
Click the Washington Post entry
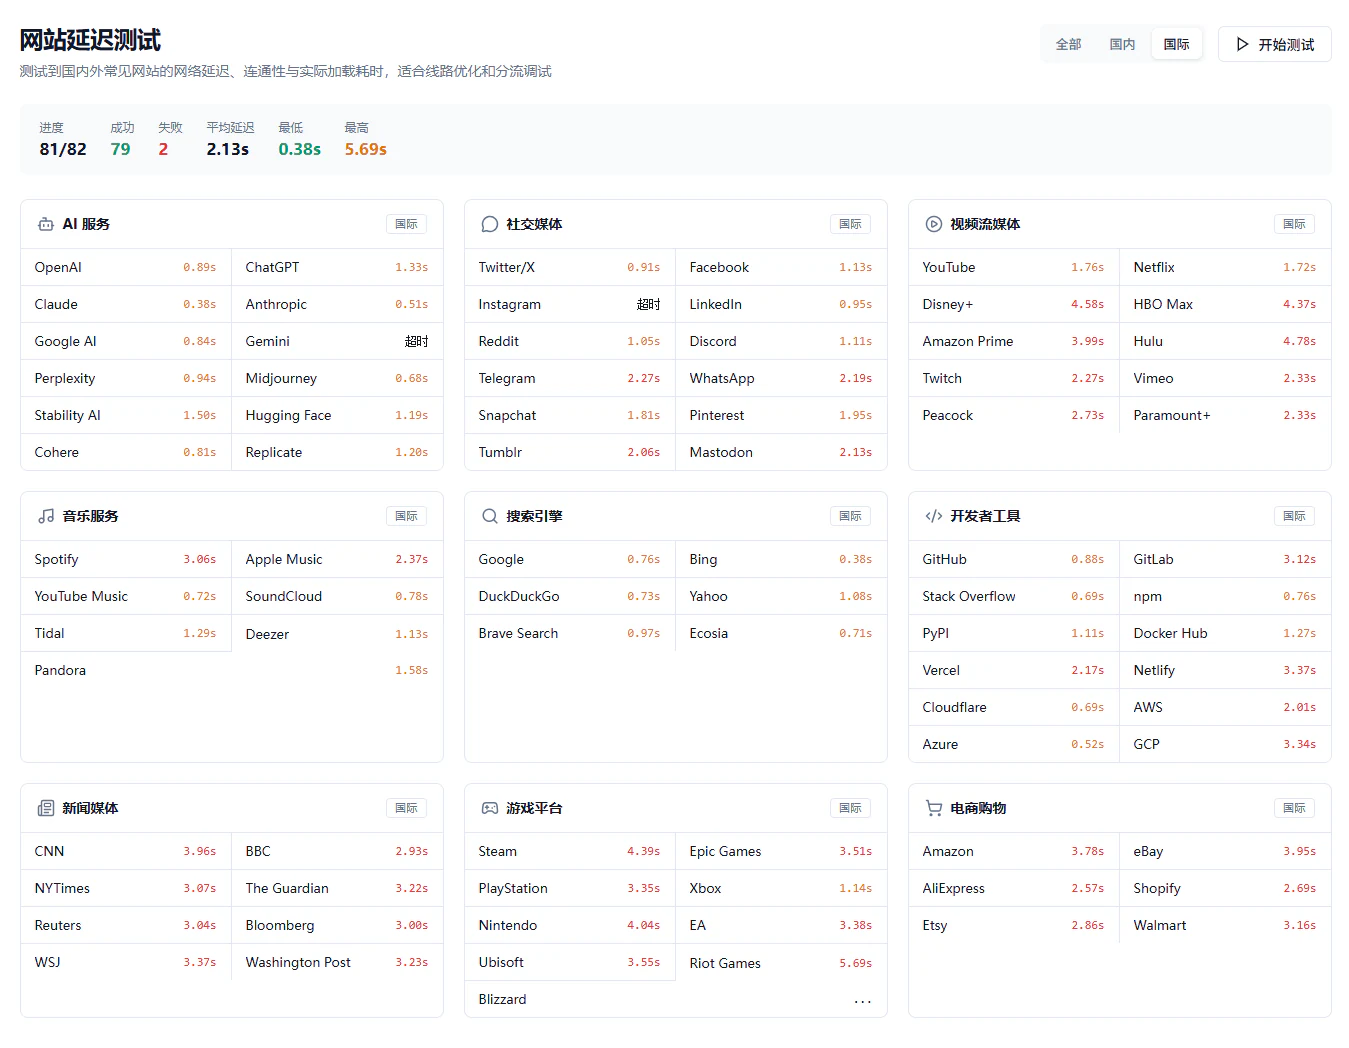pyautogui.click(x=337, y=962)
